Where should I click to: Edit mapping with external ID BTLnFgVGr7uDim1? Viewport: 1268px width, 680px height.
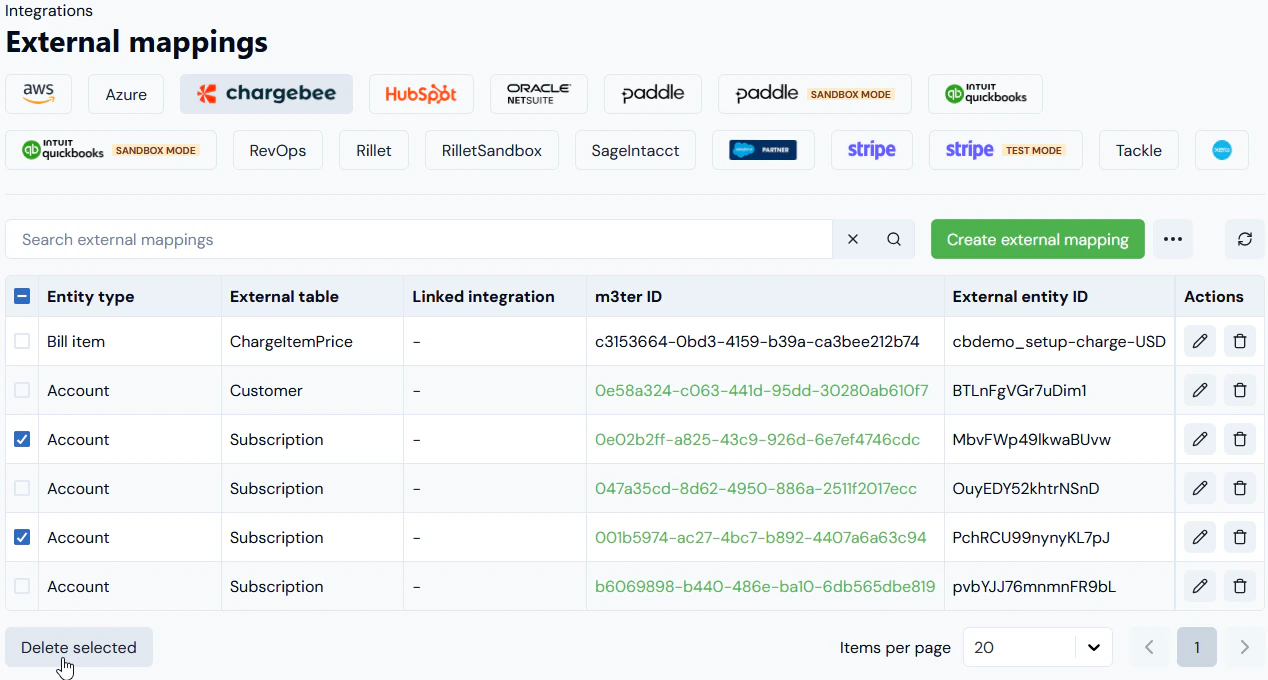[x=1200, y=390]
